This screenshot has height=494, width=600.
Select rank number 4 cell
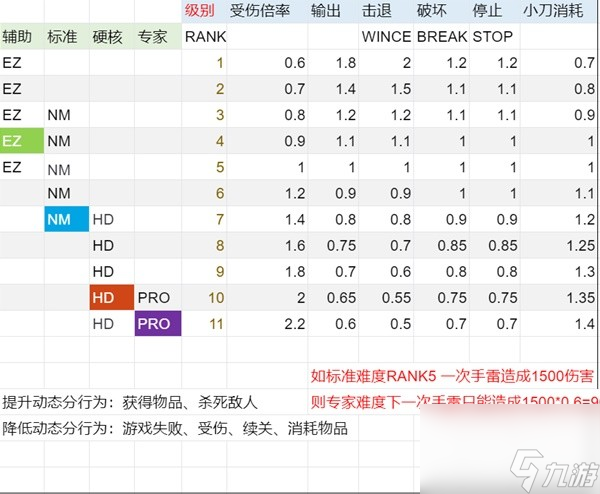pyautogui.click(x=204, y=141)
